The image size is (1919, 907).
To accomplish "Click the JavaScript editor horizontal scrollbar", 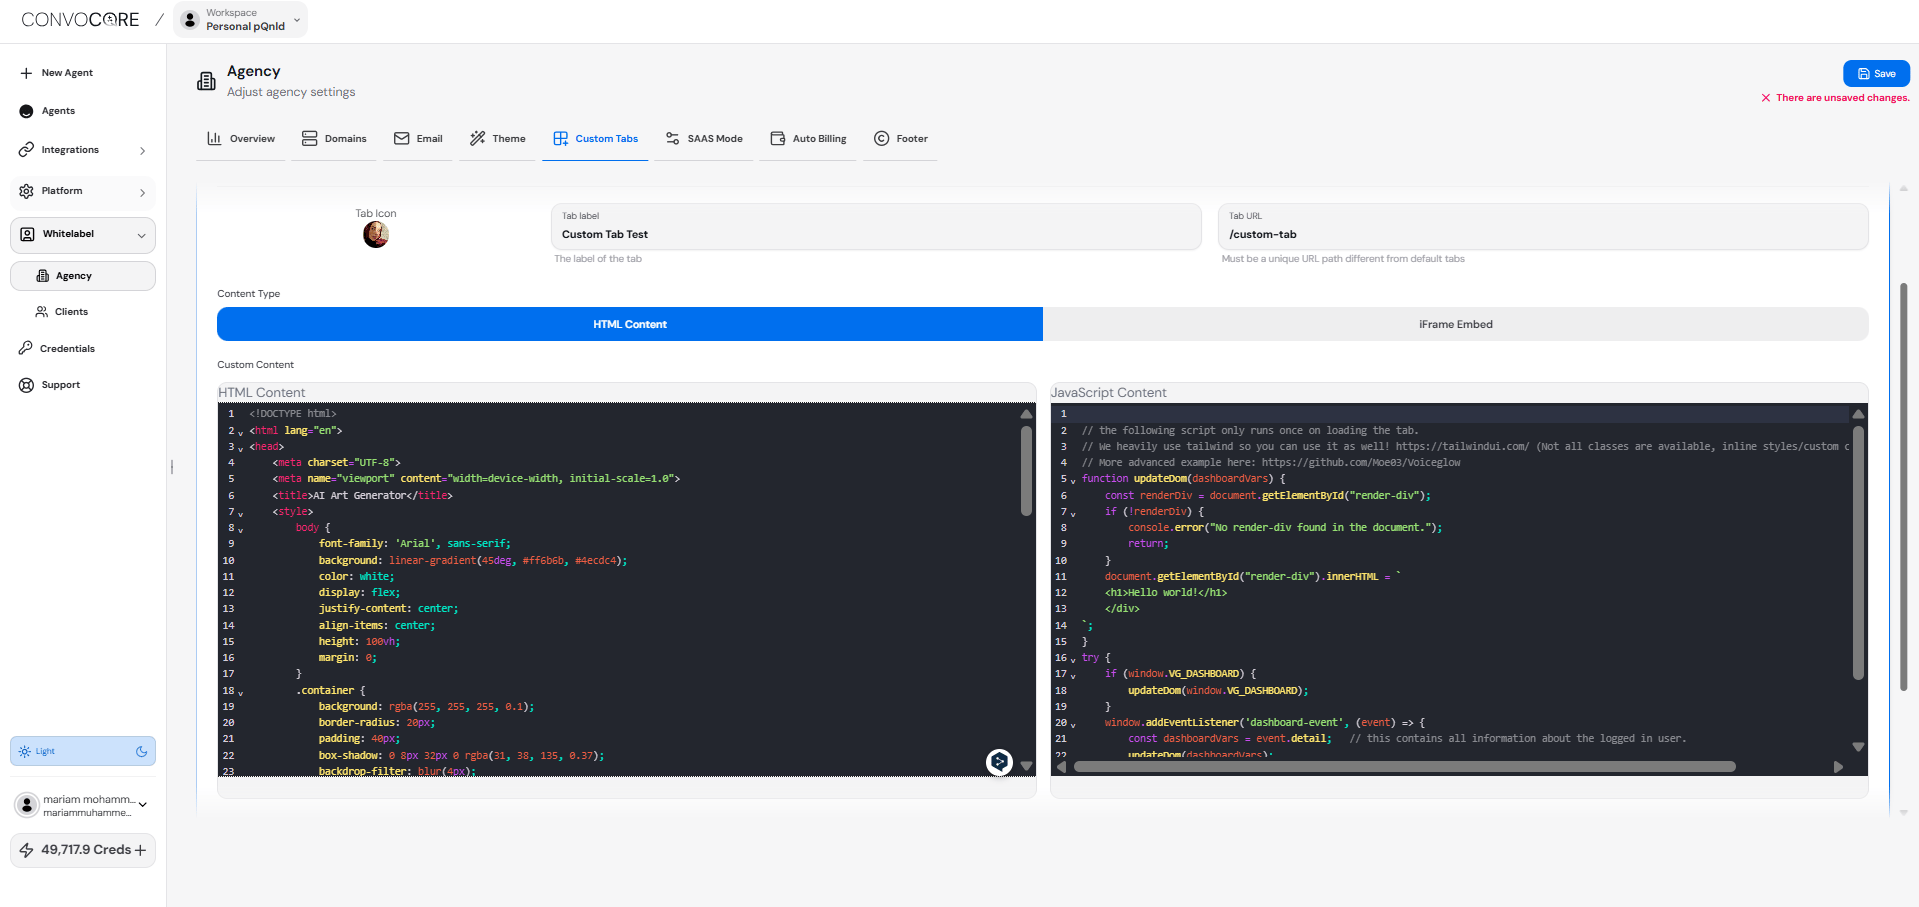I will tap(1404, 767).
